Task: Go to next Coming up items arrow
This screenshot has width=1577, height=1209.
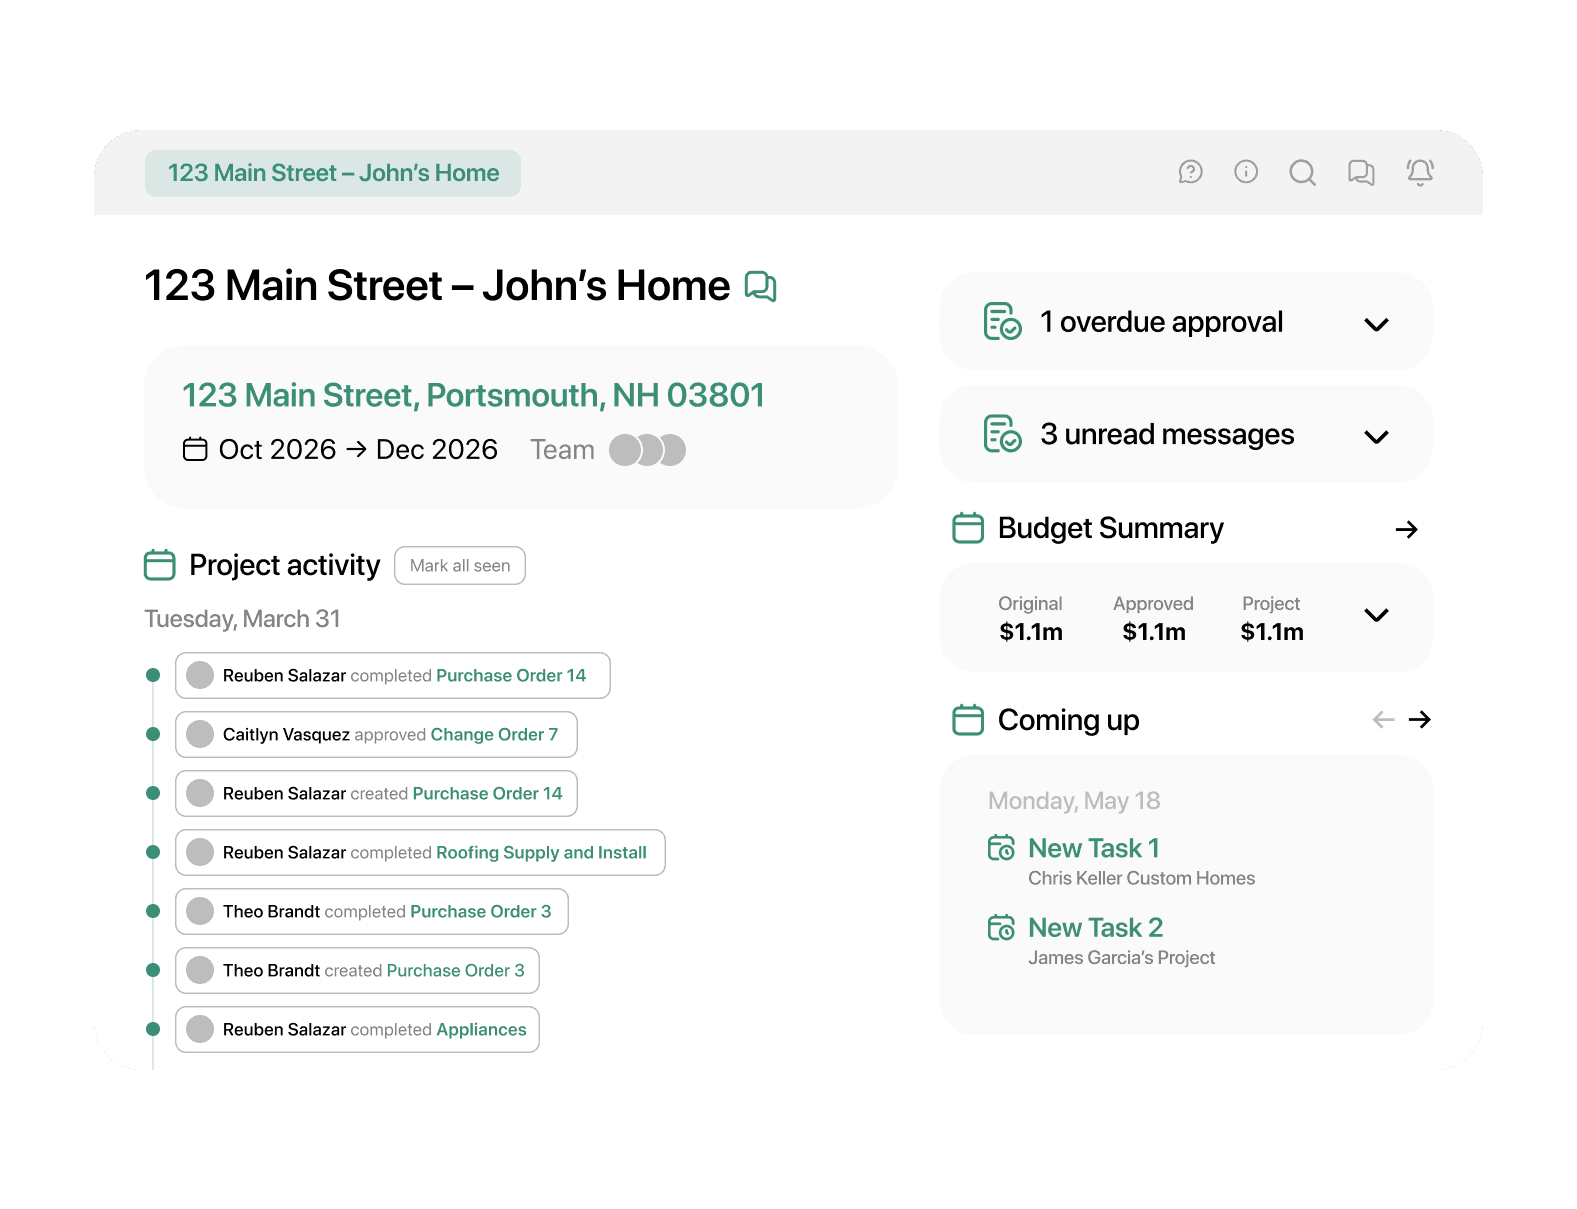Action: pos(1420,720)
